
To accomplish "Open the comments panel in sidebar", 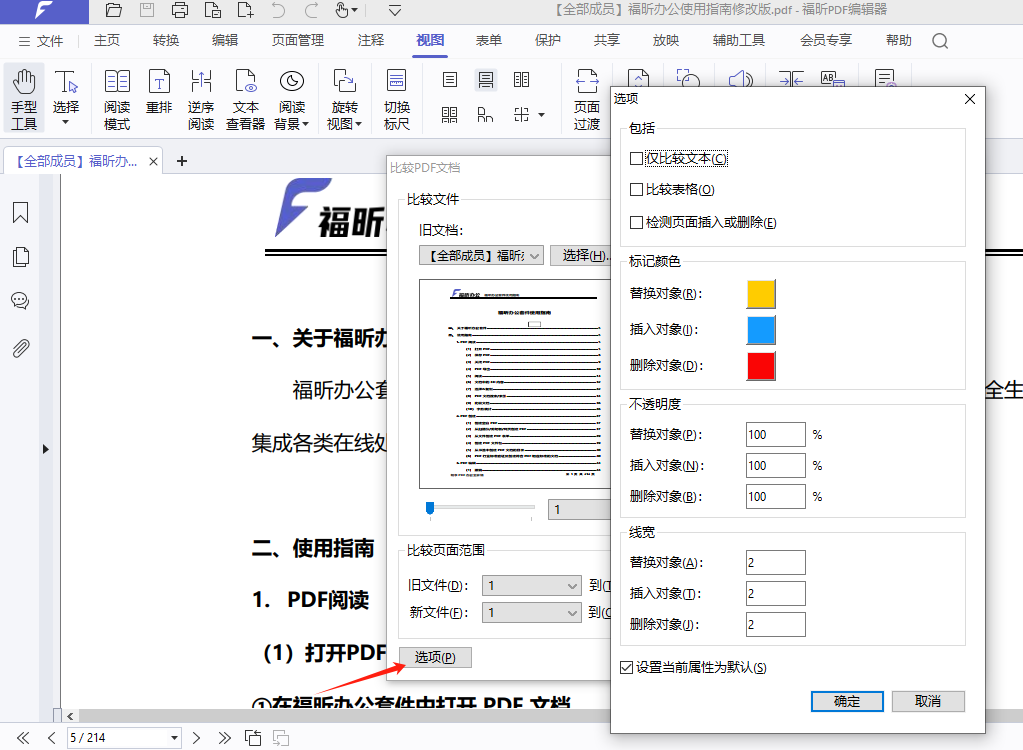I will [20, 301].
